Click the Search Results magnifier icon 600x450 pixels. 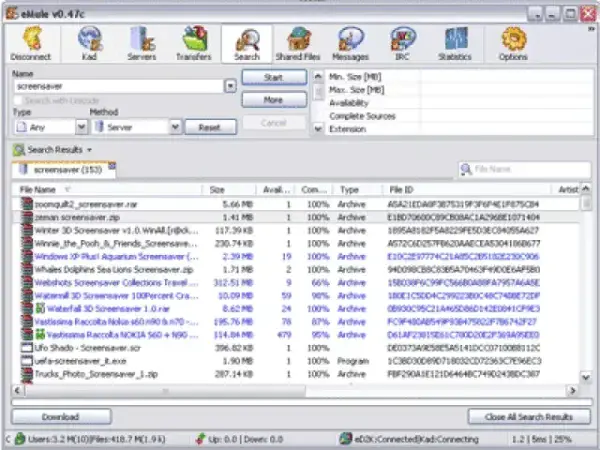coord(18,150)
